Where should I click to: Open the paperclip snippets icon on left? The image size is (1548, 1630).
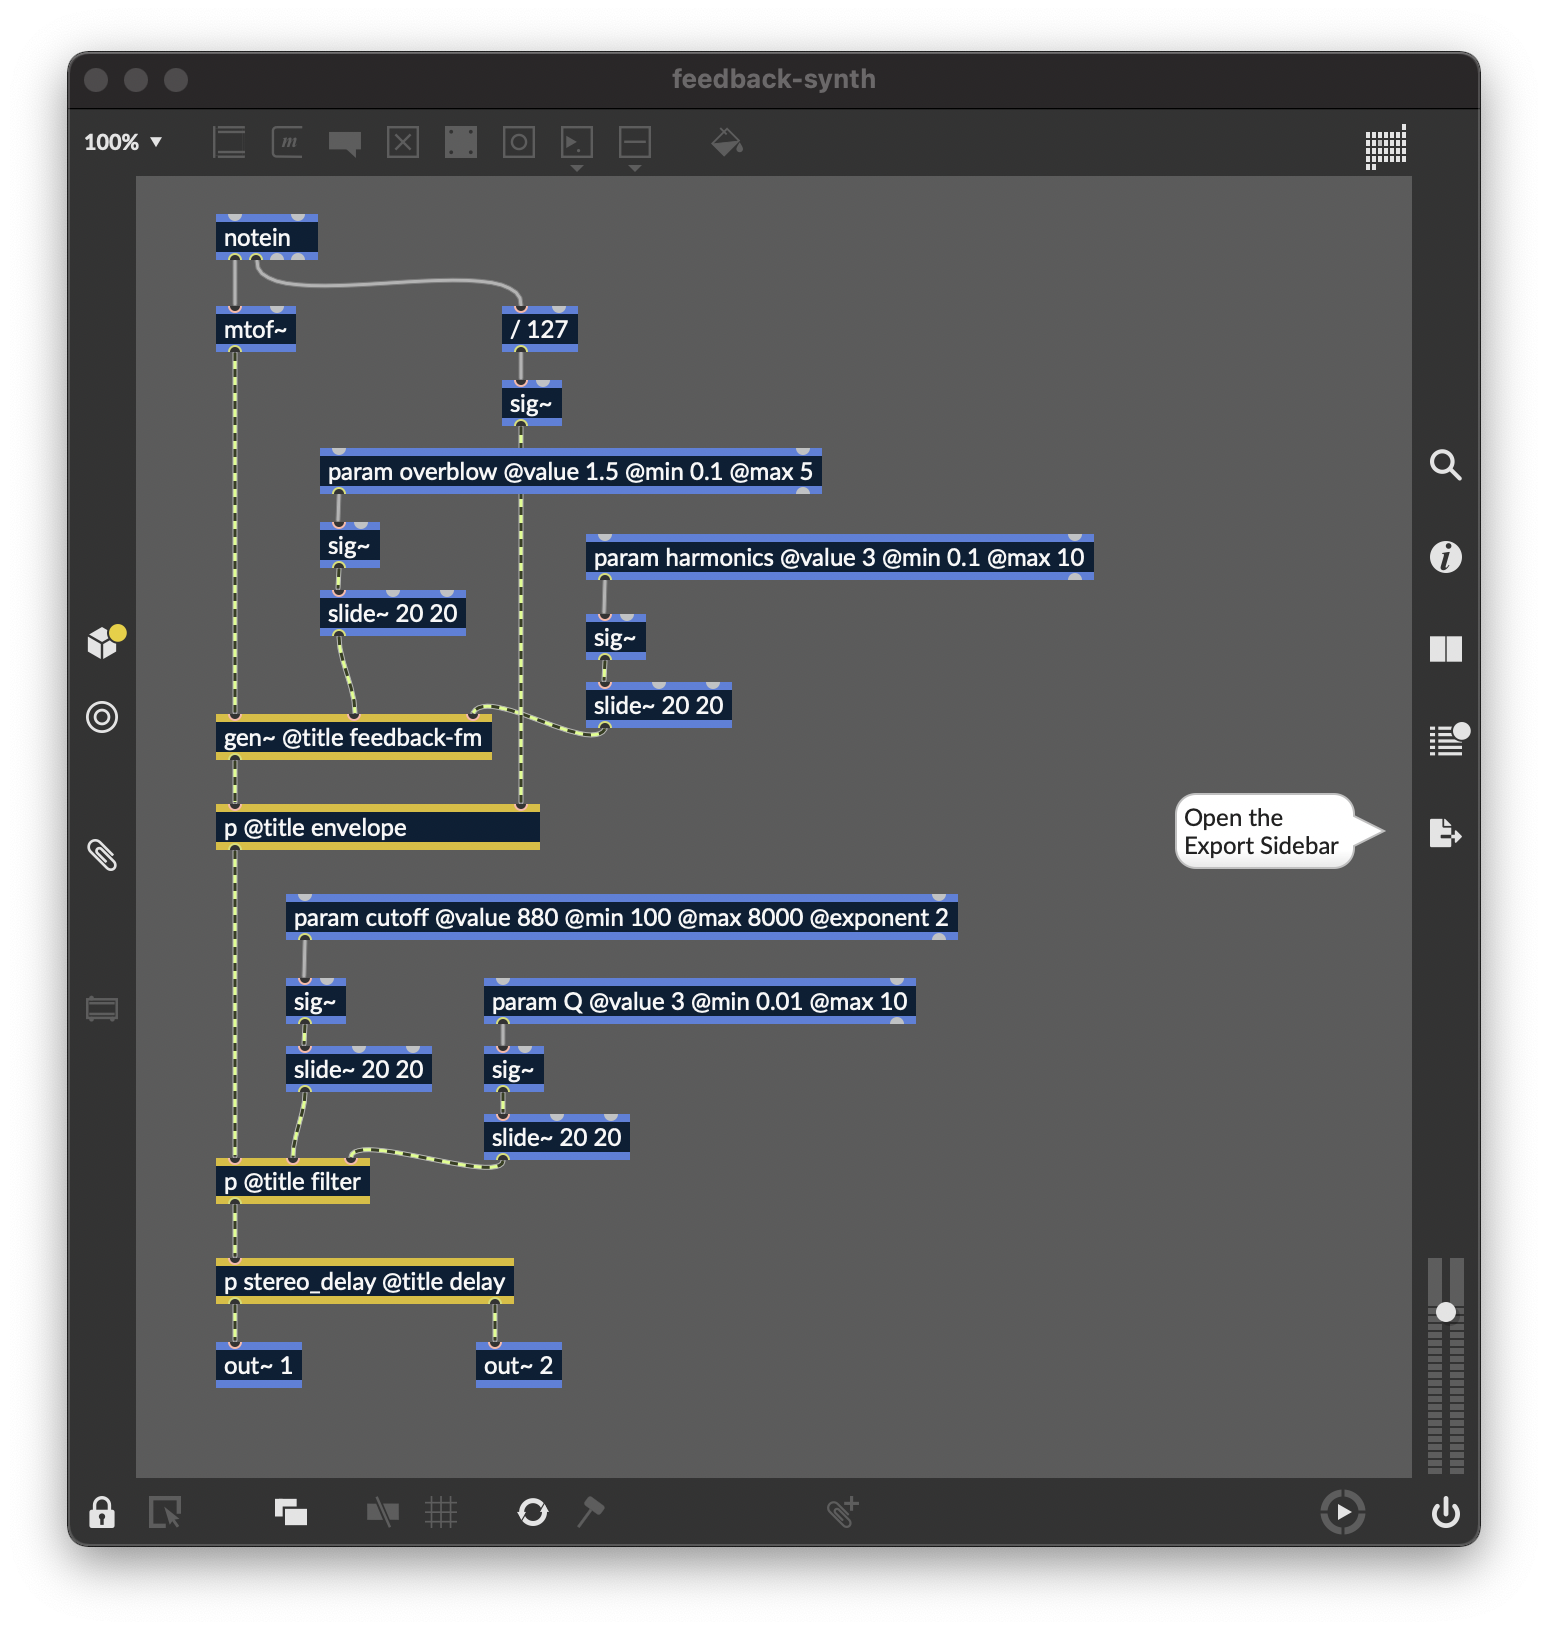pyautogui.click(x=102, y=855)
